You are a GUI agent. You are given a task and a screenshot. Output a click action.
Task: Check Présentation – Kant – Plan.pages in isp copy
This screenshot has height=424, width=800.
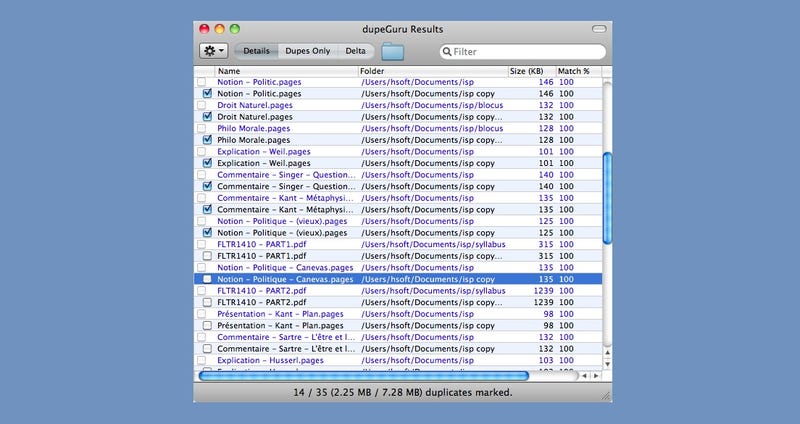pyautogui.click(x=207, y=326)
